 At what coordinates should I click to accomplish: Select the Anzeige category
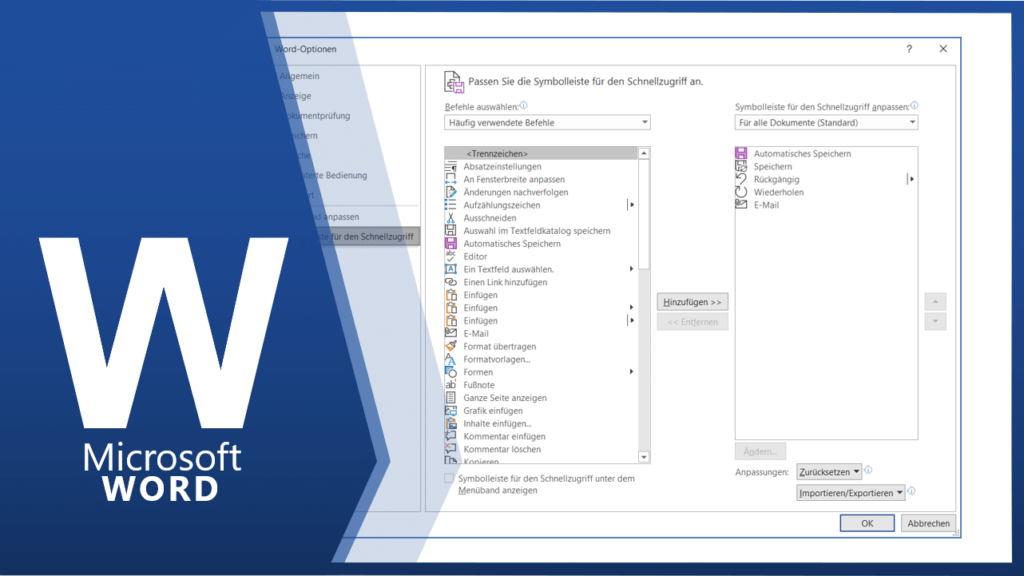[x=296, y=95]
